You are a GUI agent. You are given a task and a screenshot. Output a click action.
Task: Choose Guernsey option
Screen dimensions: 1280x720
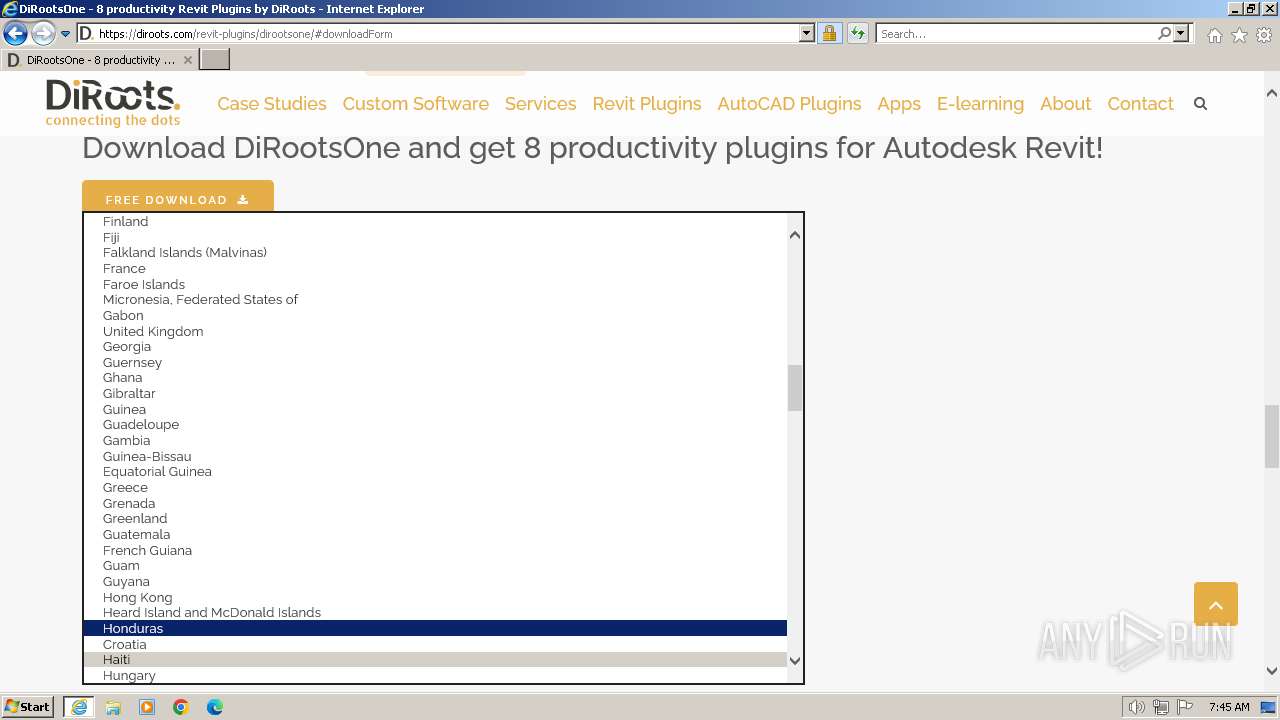coord(435,363)
